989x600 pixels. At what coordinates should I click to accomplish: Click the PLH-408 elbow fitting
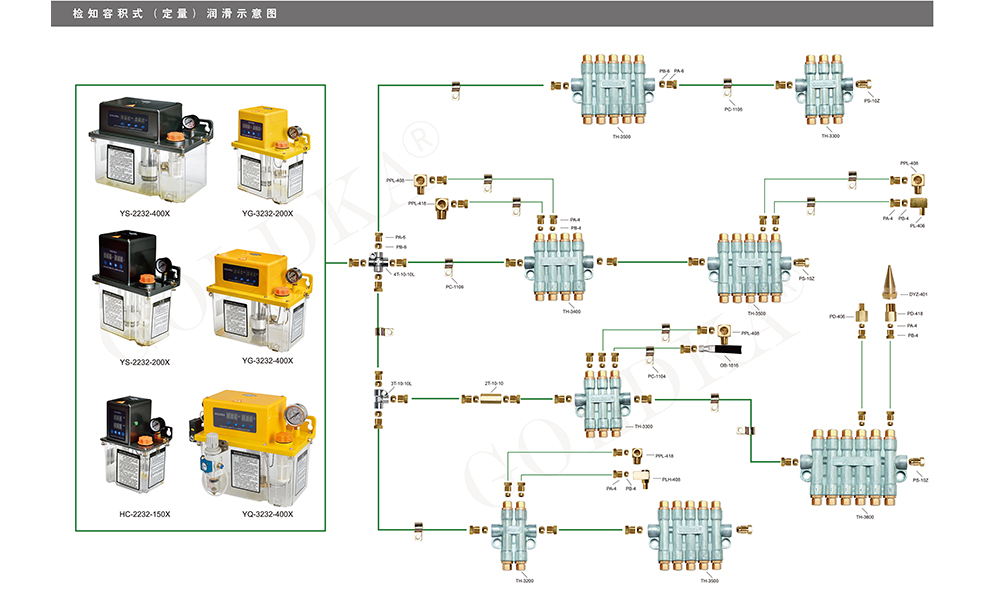coord(643,476)
